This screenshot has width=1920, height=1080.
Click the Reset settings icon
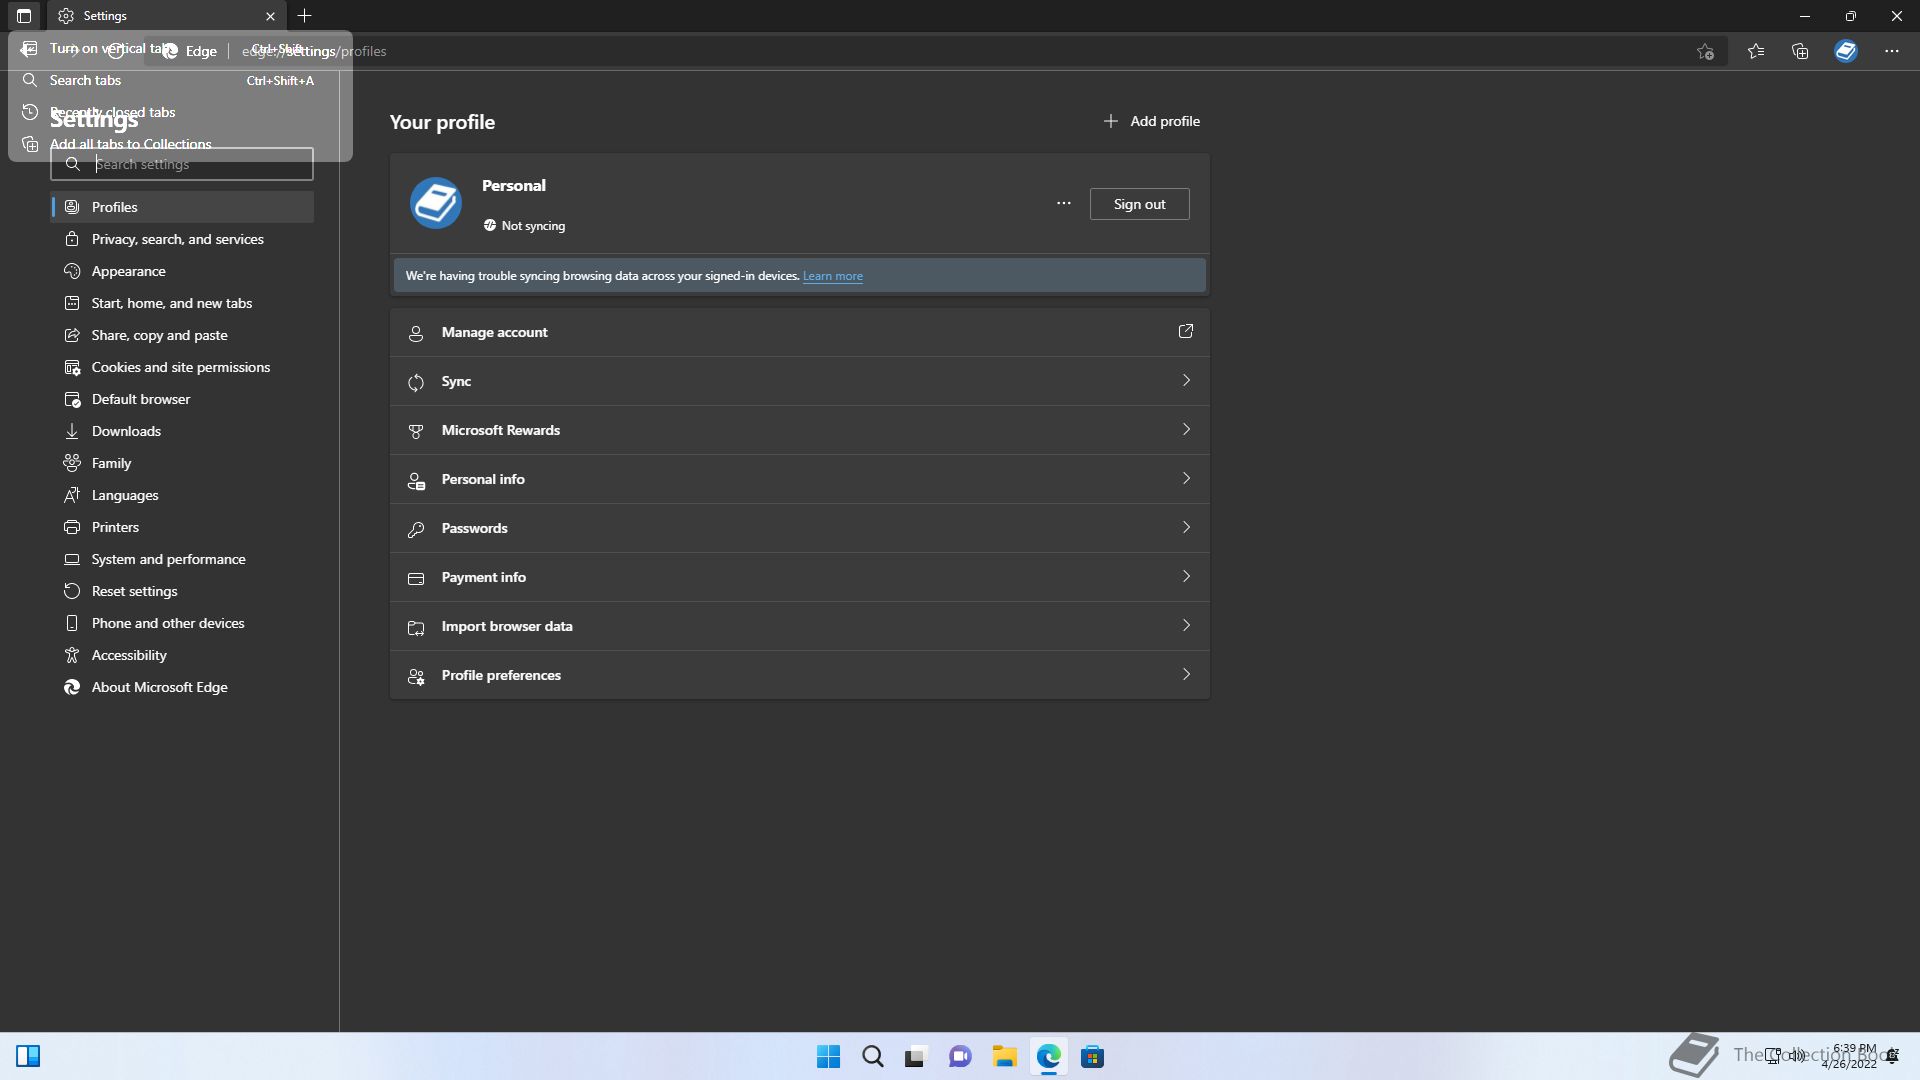click(72, 591)
